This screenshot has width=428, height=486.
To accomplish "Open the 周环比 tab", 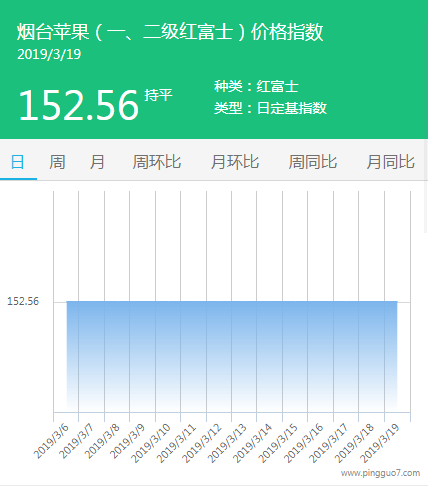I will [157, 162].
